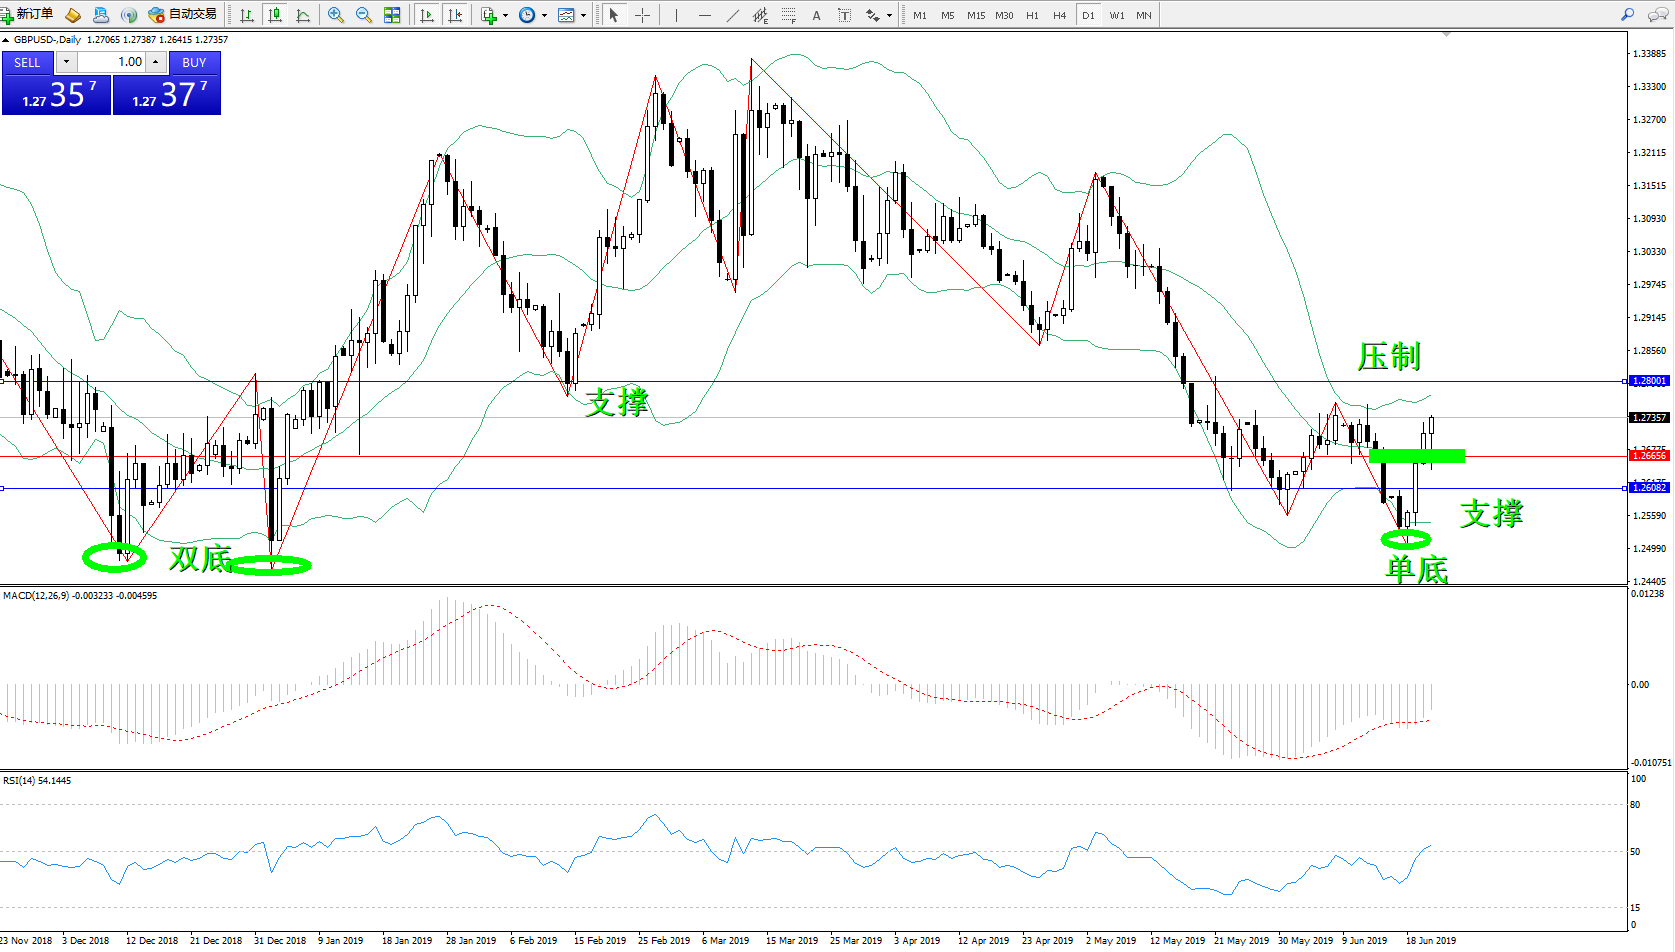Switch timeframe to H1
Image resolution: width=1675 pixels, height=952 pixels.
pos(1032,15)
